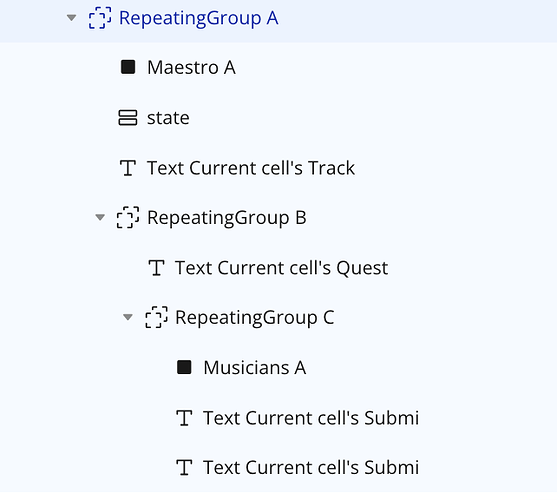This screenshot has height=500, width=557.
Task: Collapse the RepeatingGroup A tree arrow
Action: click(x=71, y=18)
